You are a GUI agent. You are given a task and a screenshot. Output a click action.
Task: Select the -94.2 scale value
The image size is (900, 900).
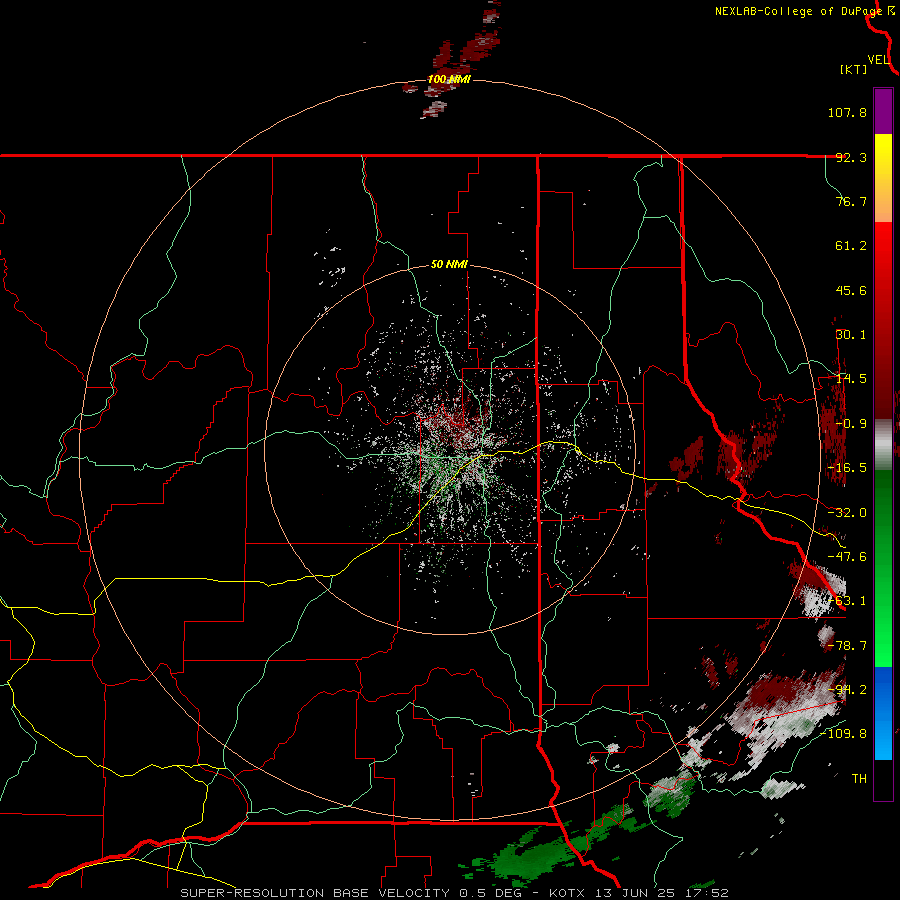pos(847,690)
